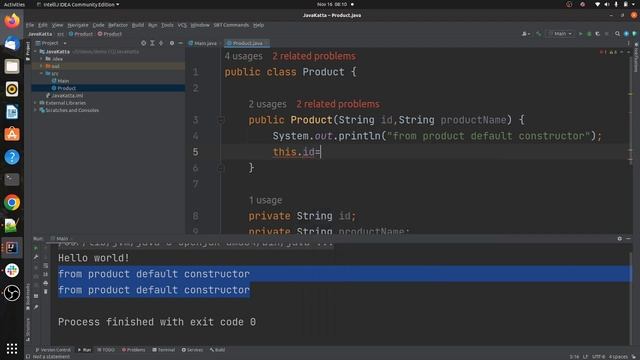Expand the .idea folder node
Image resolution: width=640 pixels, height=360 pixels.
41,59
